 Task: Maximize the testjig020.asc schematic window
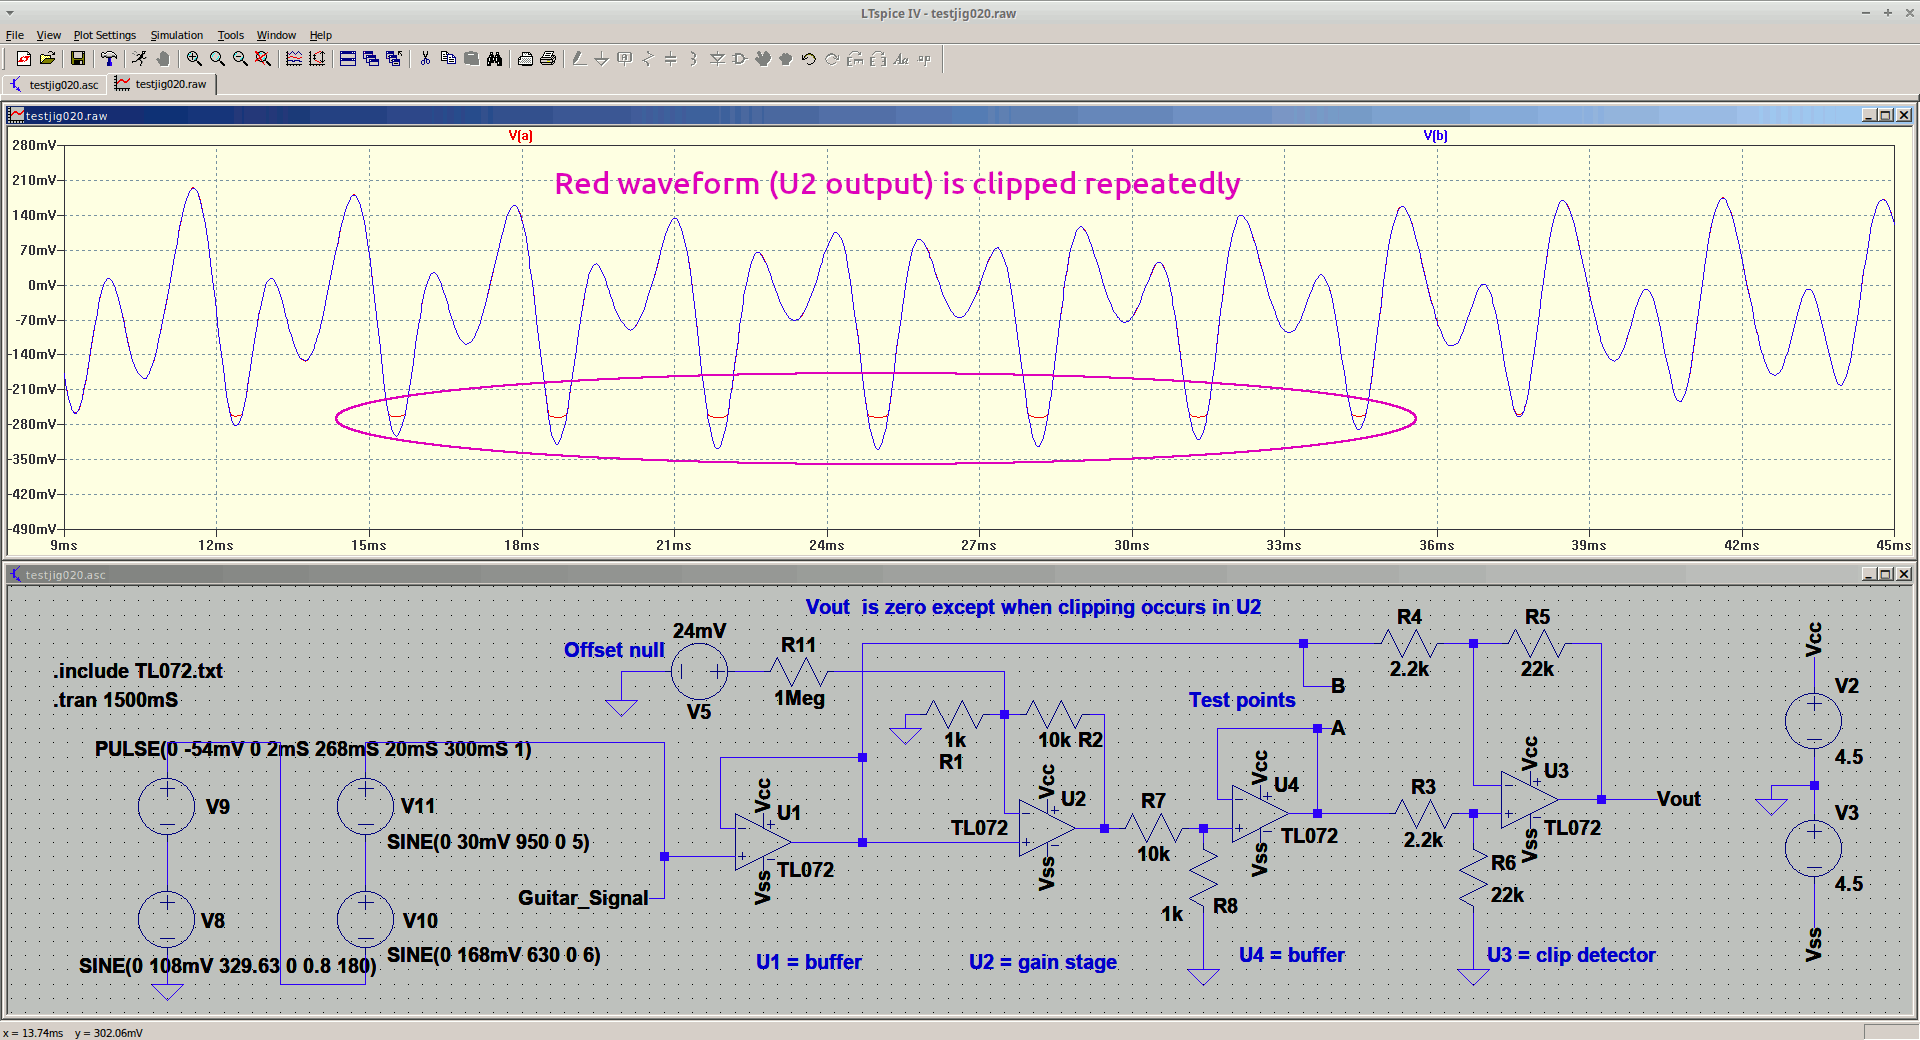pyautogui.click(x=1885, y=574)
